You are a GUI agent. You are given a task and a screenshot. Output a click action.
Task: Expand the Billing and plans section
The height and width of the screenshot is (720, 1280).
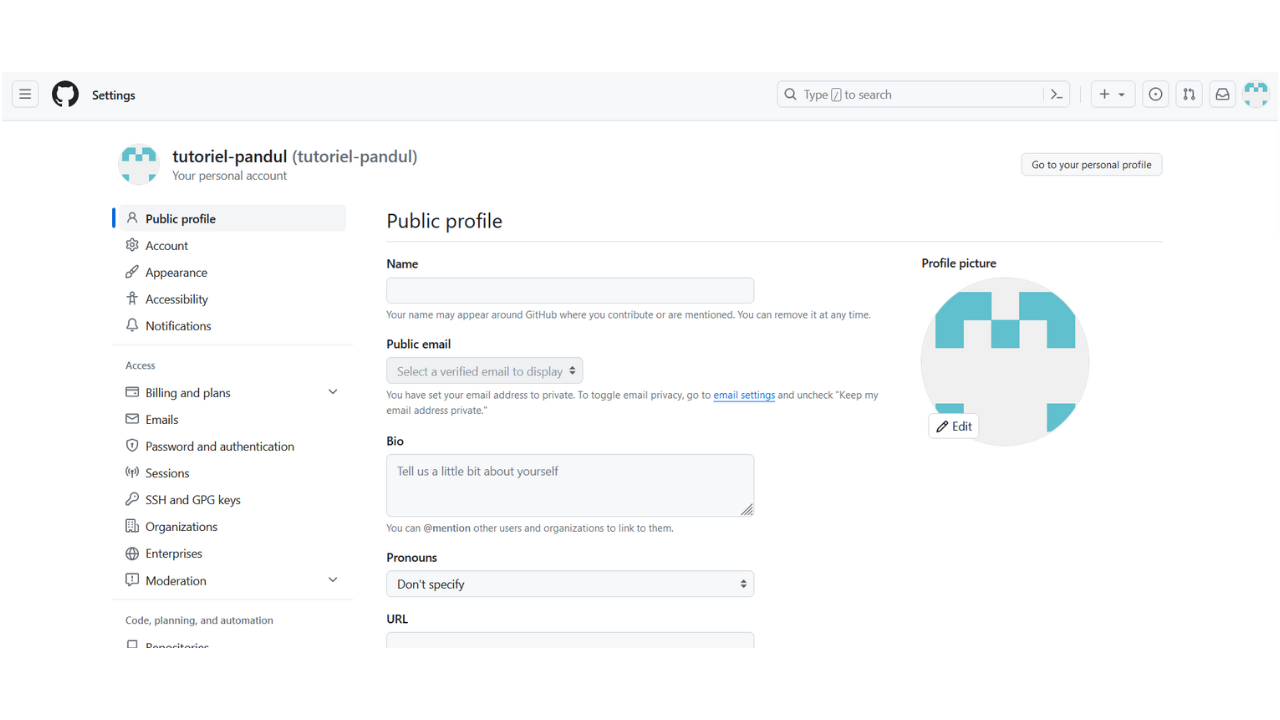[x=332, y=392]
